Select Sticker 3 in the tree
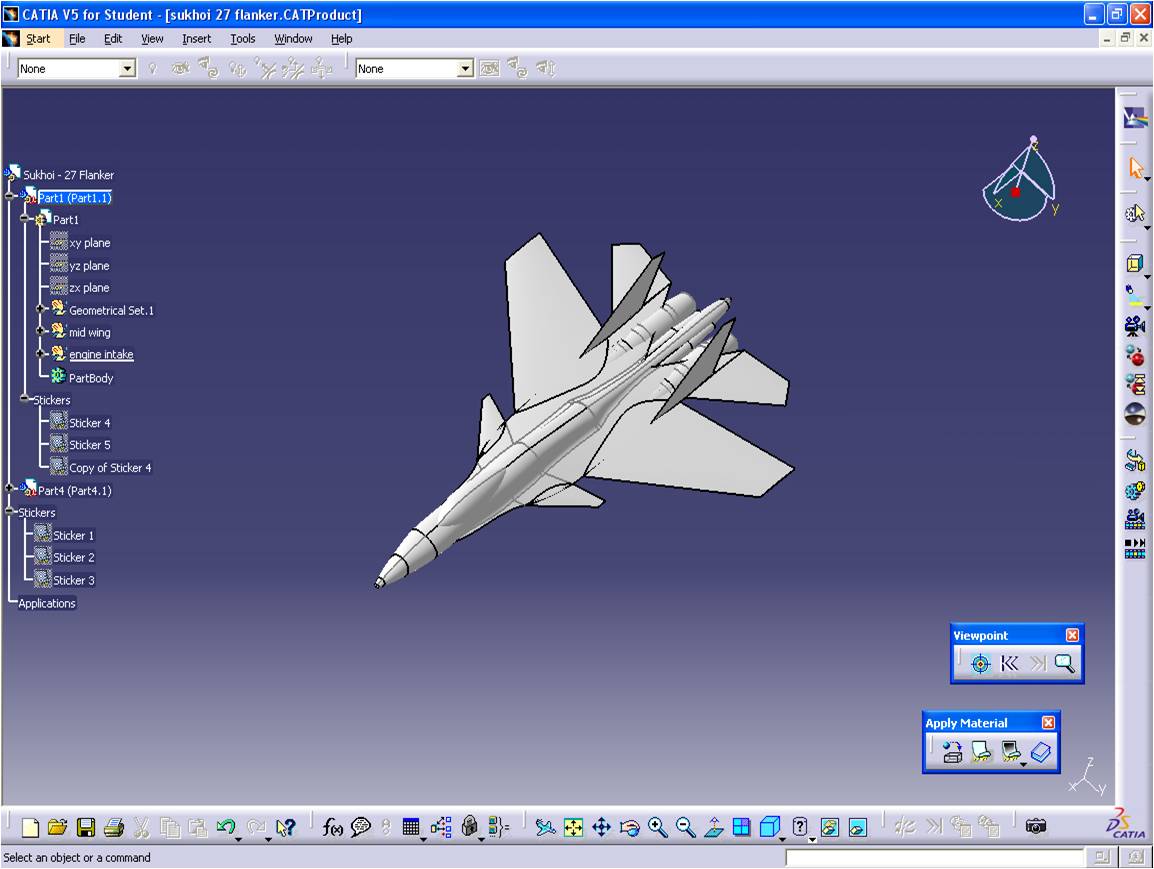Screen dimensions: 1154x869 [74, 581]
